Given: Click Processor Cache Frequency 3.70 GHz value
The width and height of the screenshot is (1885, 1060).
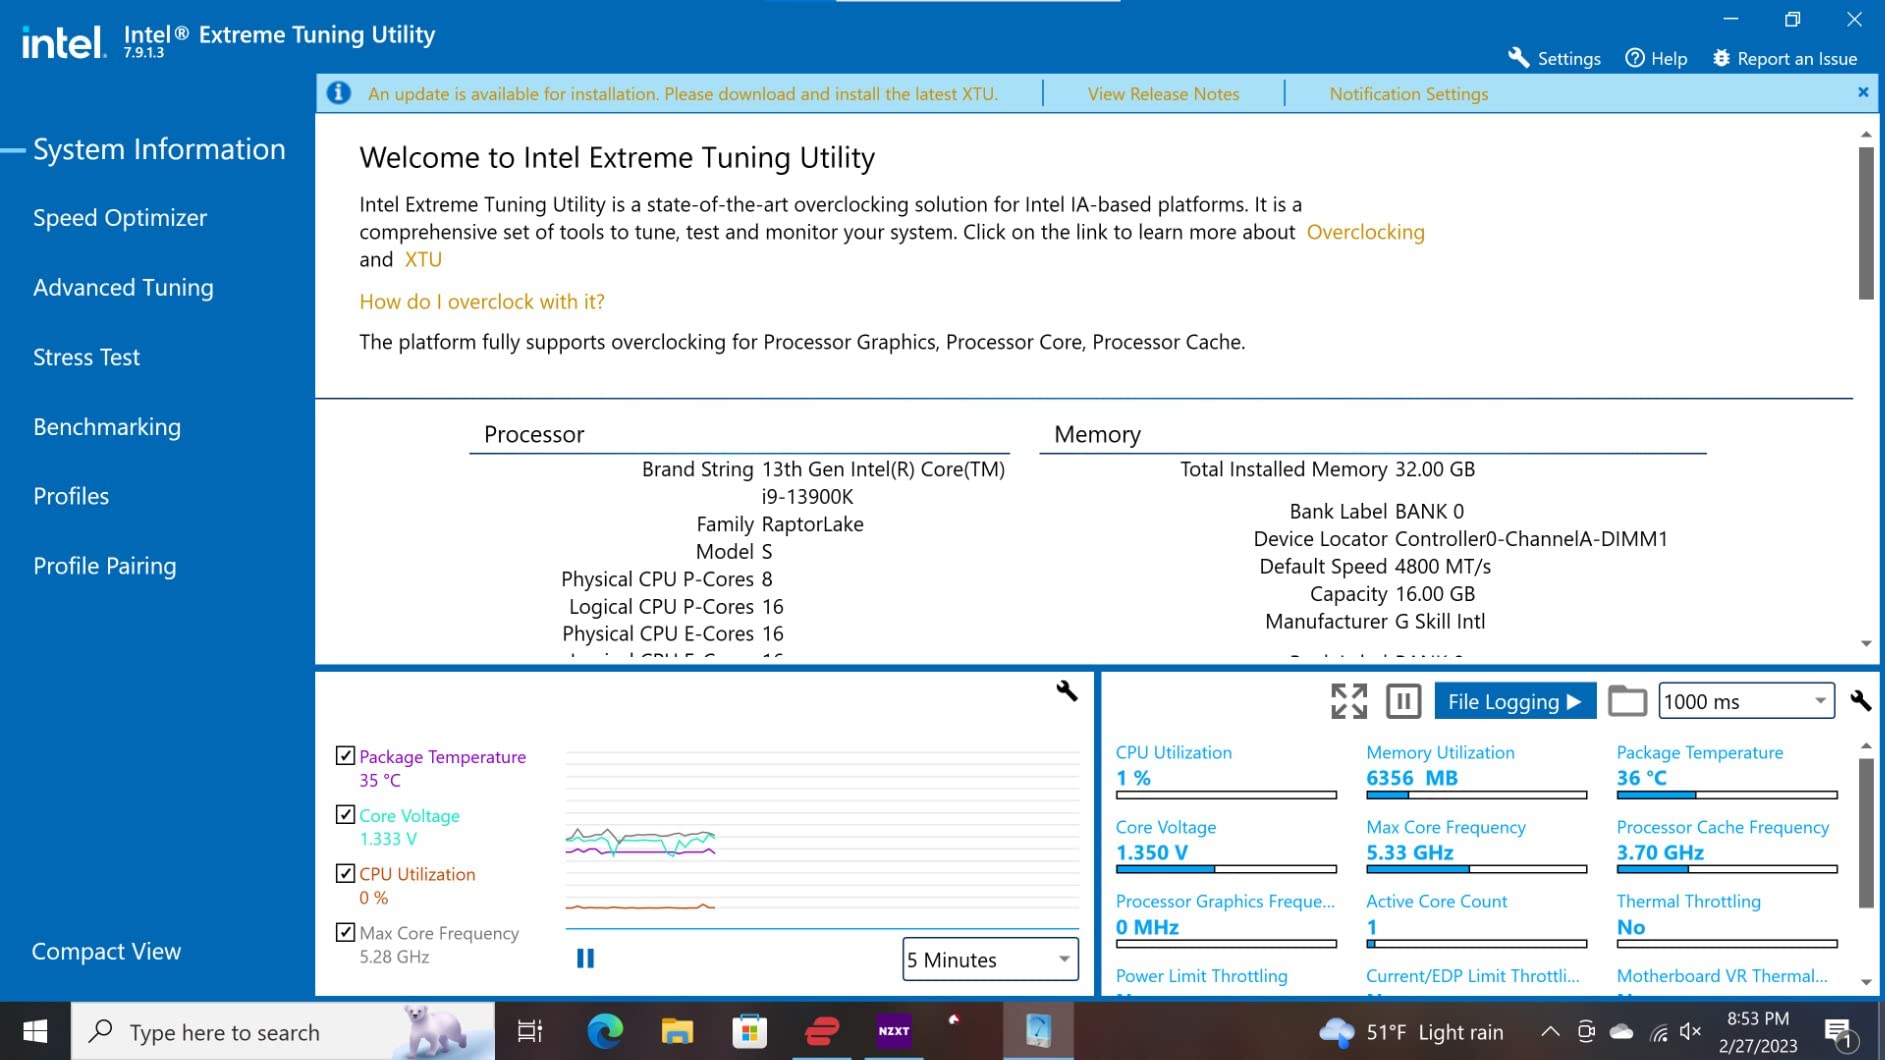Looking at the screenshot, I should click(1660, 852).
